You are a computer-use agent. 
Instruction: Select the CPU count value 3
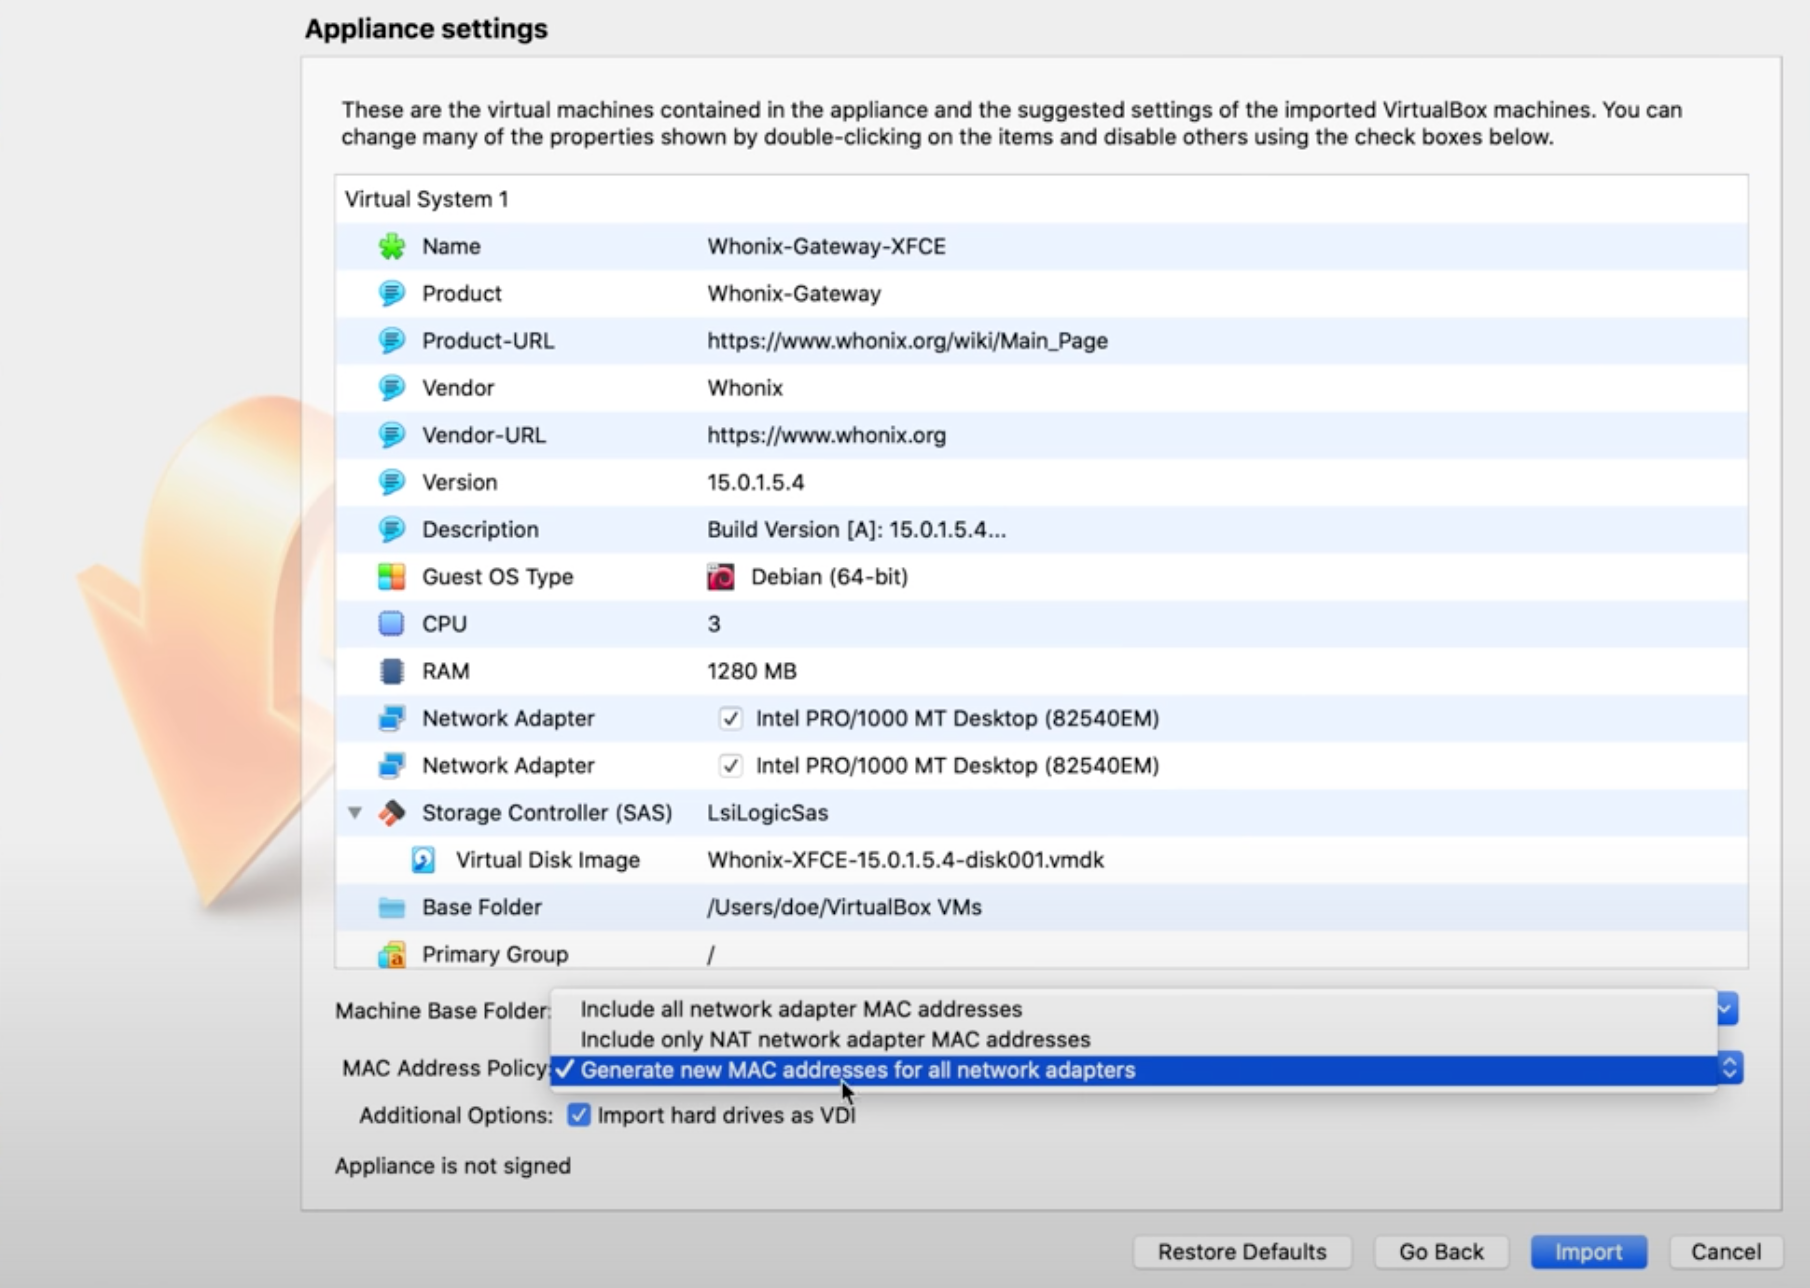coord(714,624)
